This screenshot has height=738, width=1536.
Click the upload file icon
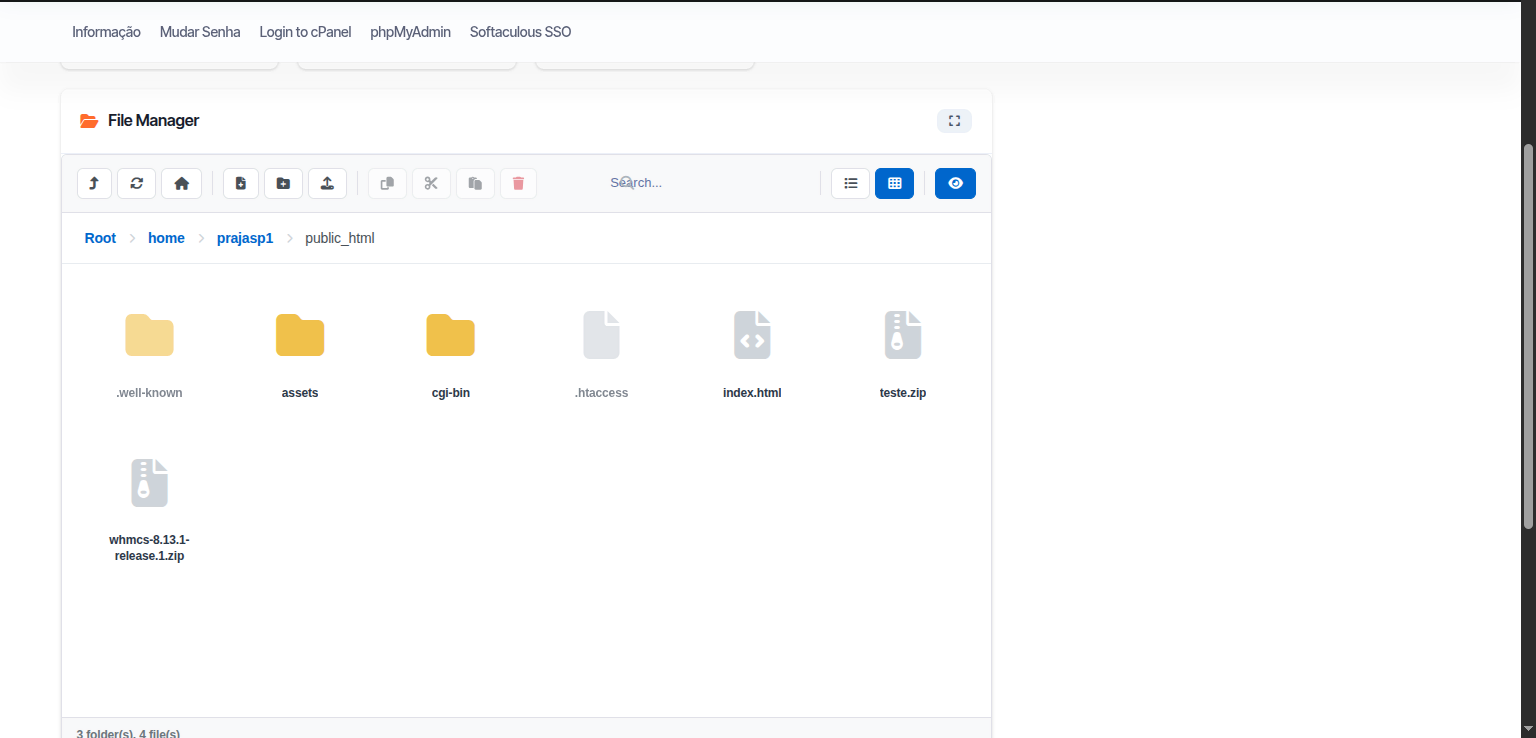pyautogui.click(x=327, y=183)
